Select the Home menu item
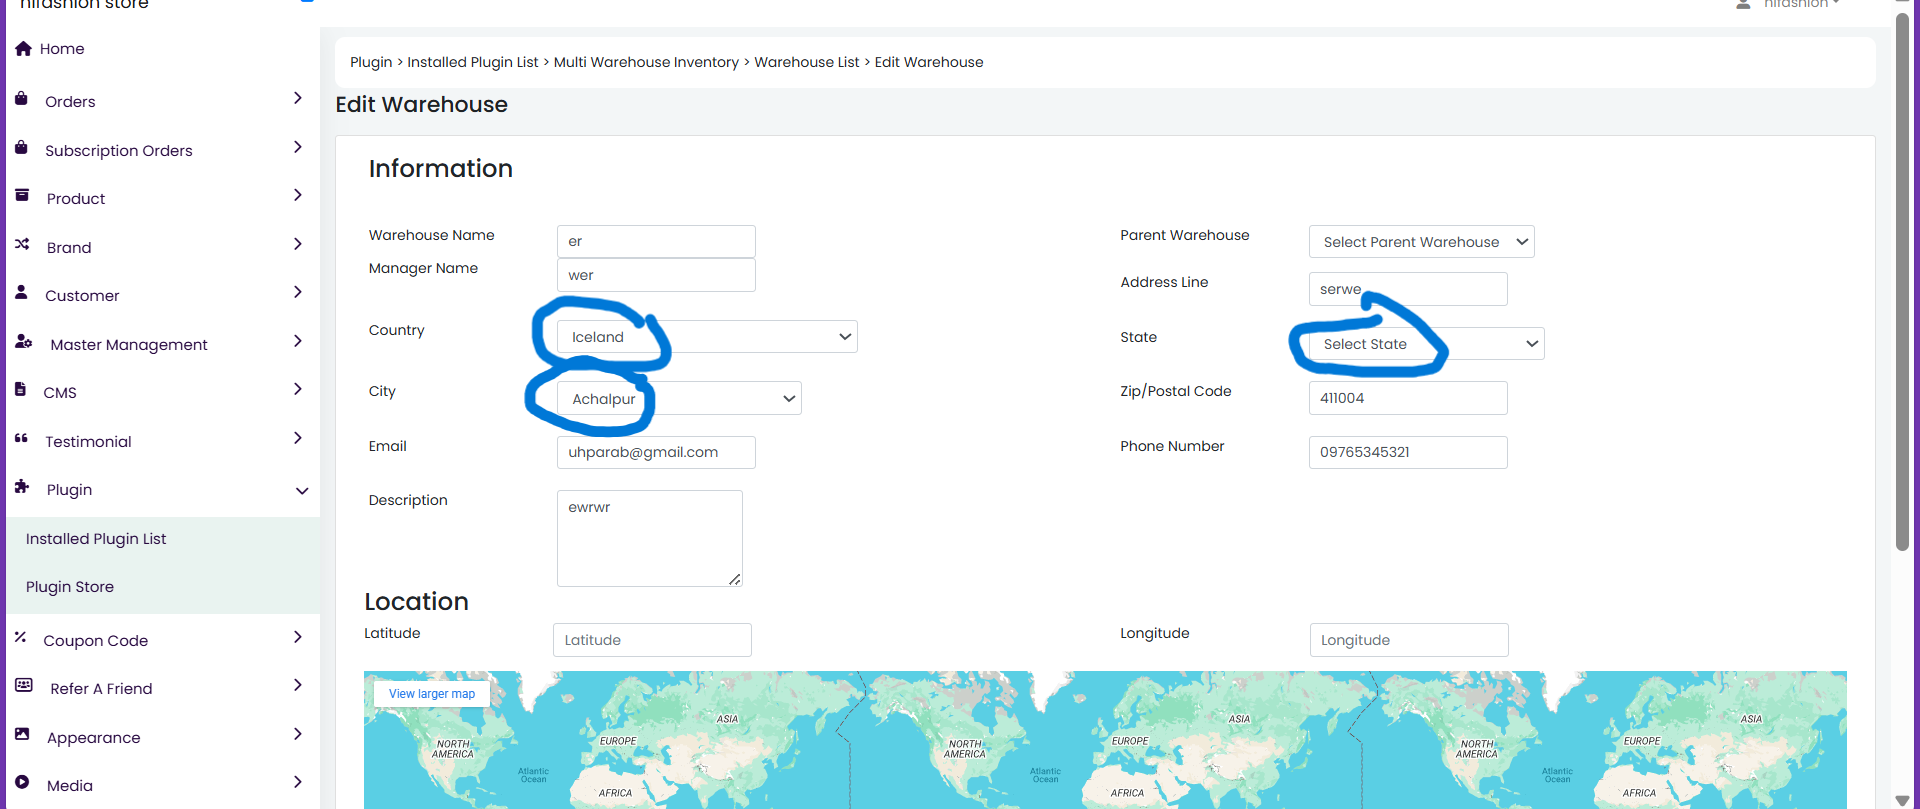 click(x=62, y=49)
